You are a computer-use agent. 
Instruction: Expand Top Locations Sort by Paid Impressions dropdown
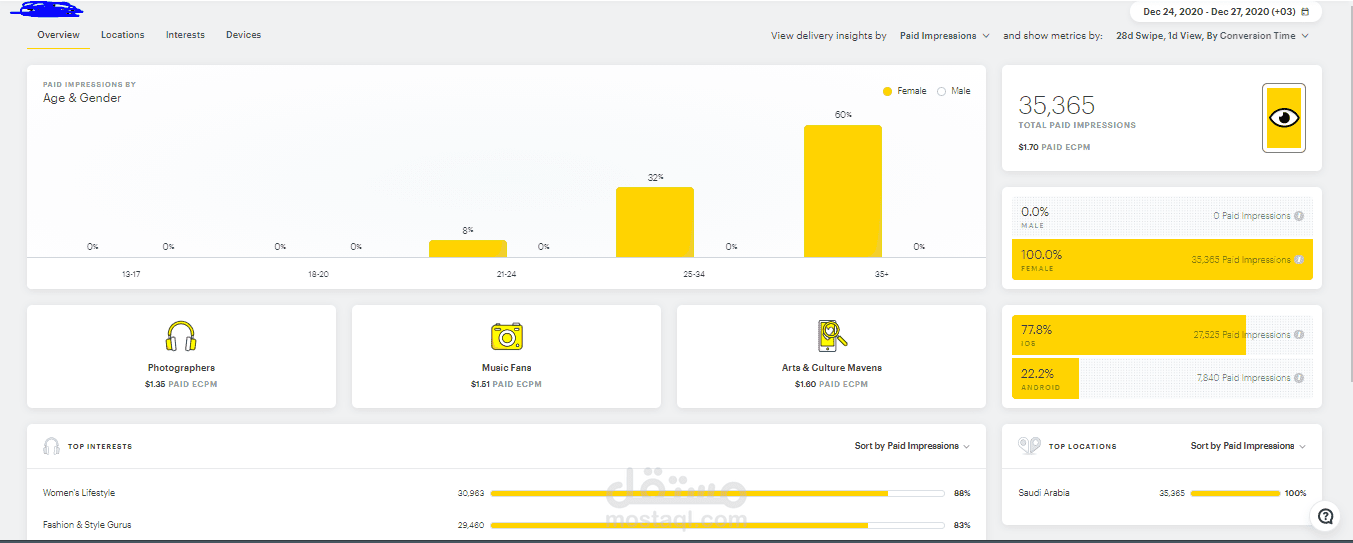pos(1248,446)
